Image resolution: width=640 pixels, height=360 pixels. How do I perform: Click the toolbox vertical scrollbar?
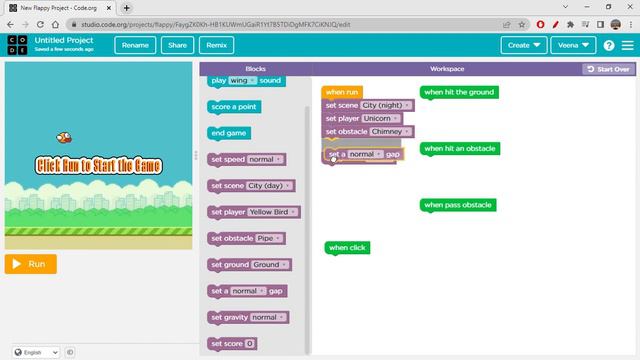pyautogui.click(x=307, y=229)
